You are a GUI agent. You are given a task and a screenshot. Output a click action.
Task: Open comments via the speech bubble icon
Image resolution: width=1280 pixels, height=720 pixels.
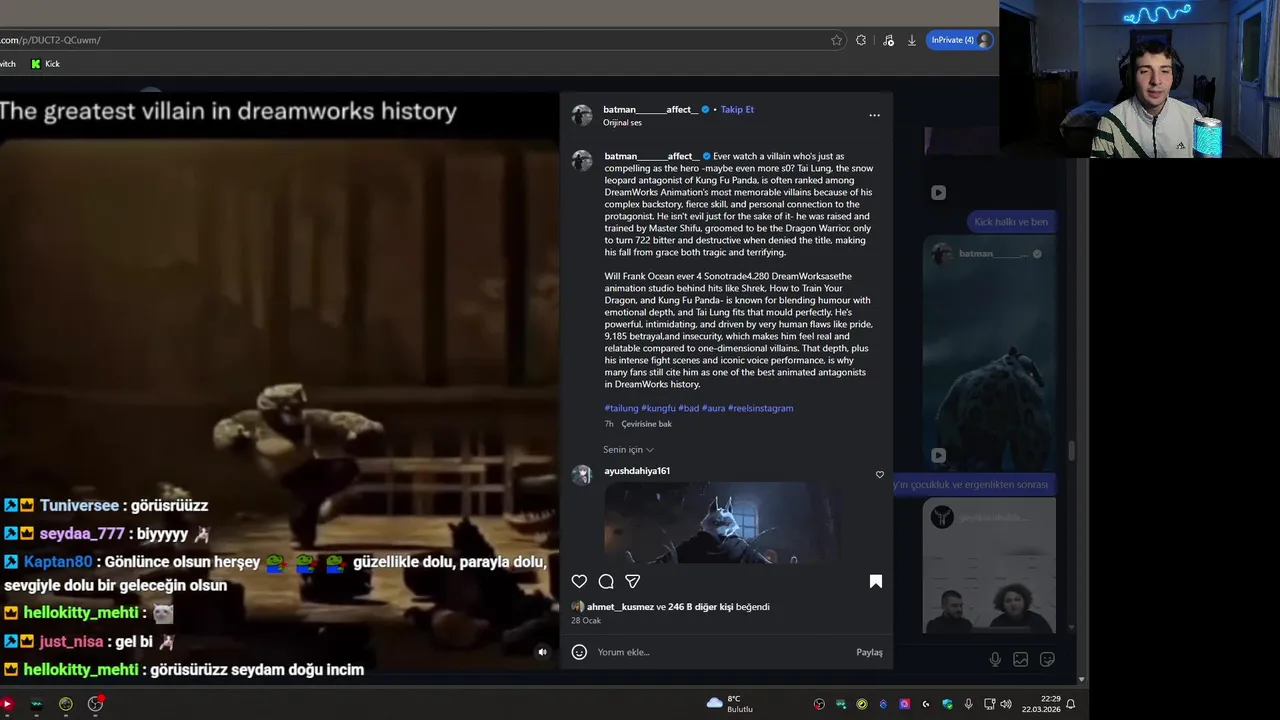[606, 581]
